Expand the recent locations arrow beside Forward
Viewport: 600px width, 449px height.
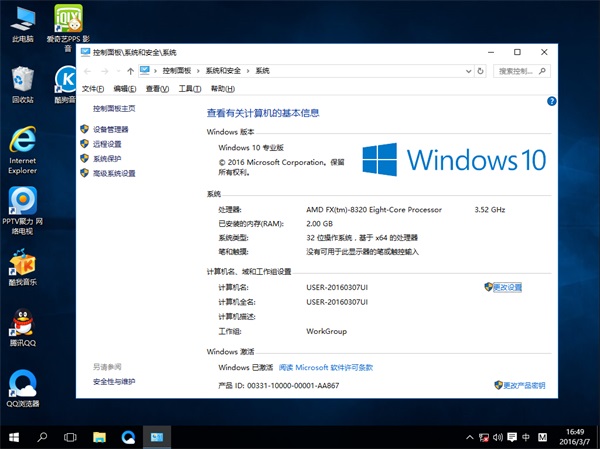coord(117,71)
